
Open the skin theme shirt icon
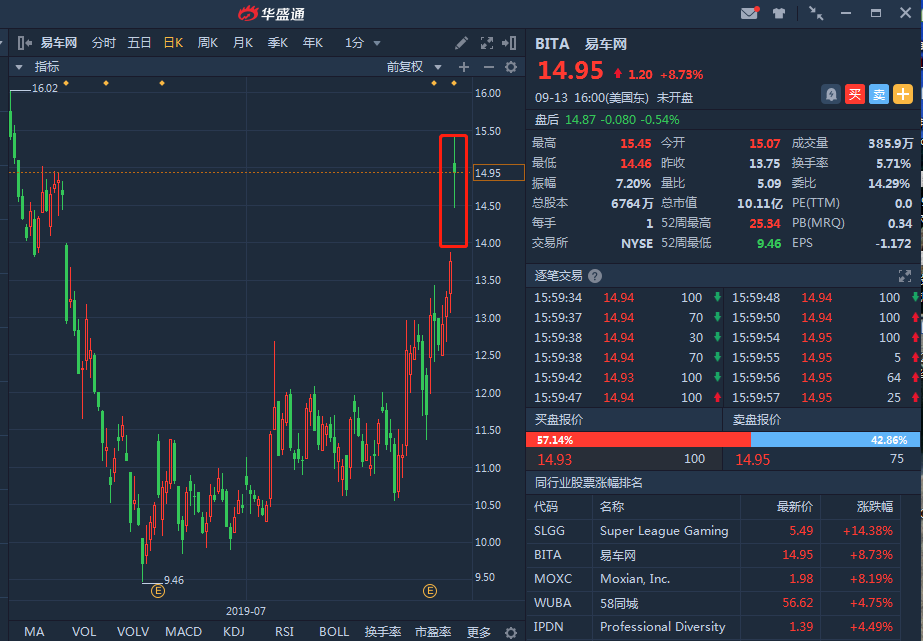point(779,13)
